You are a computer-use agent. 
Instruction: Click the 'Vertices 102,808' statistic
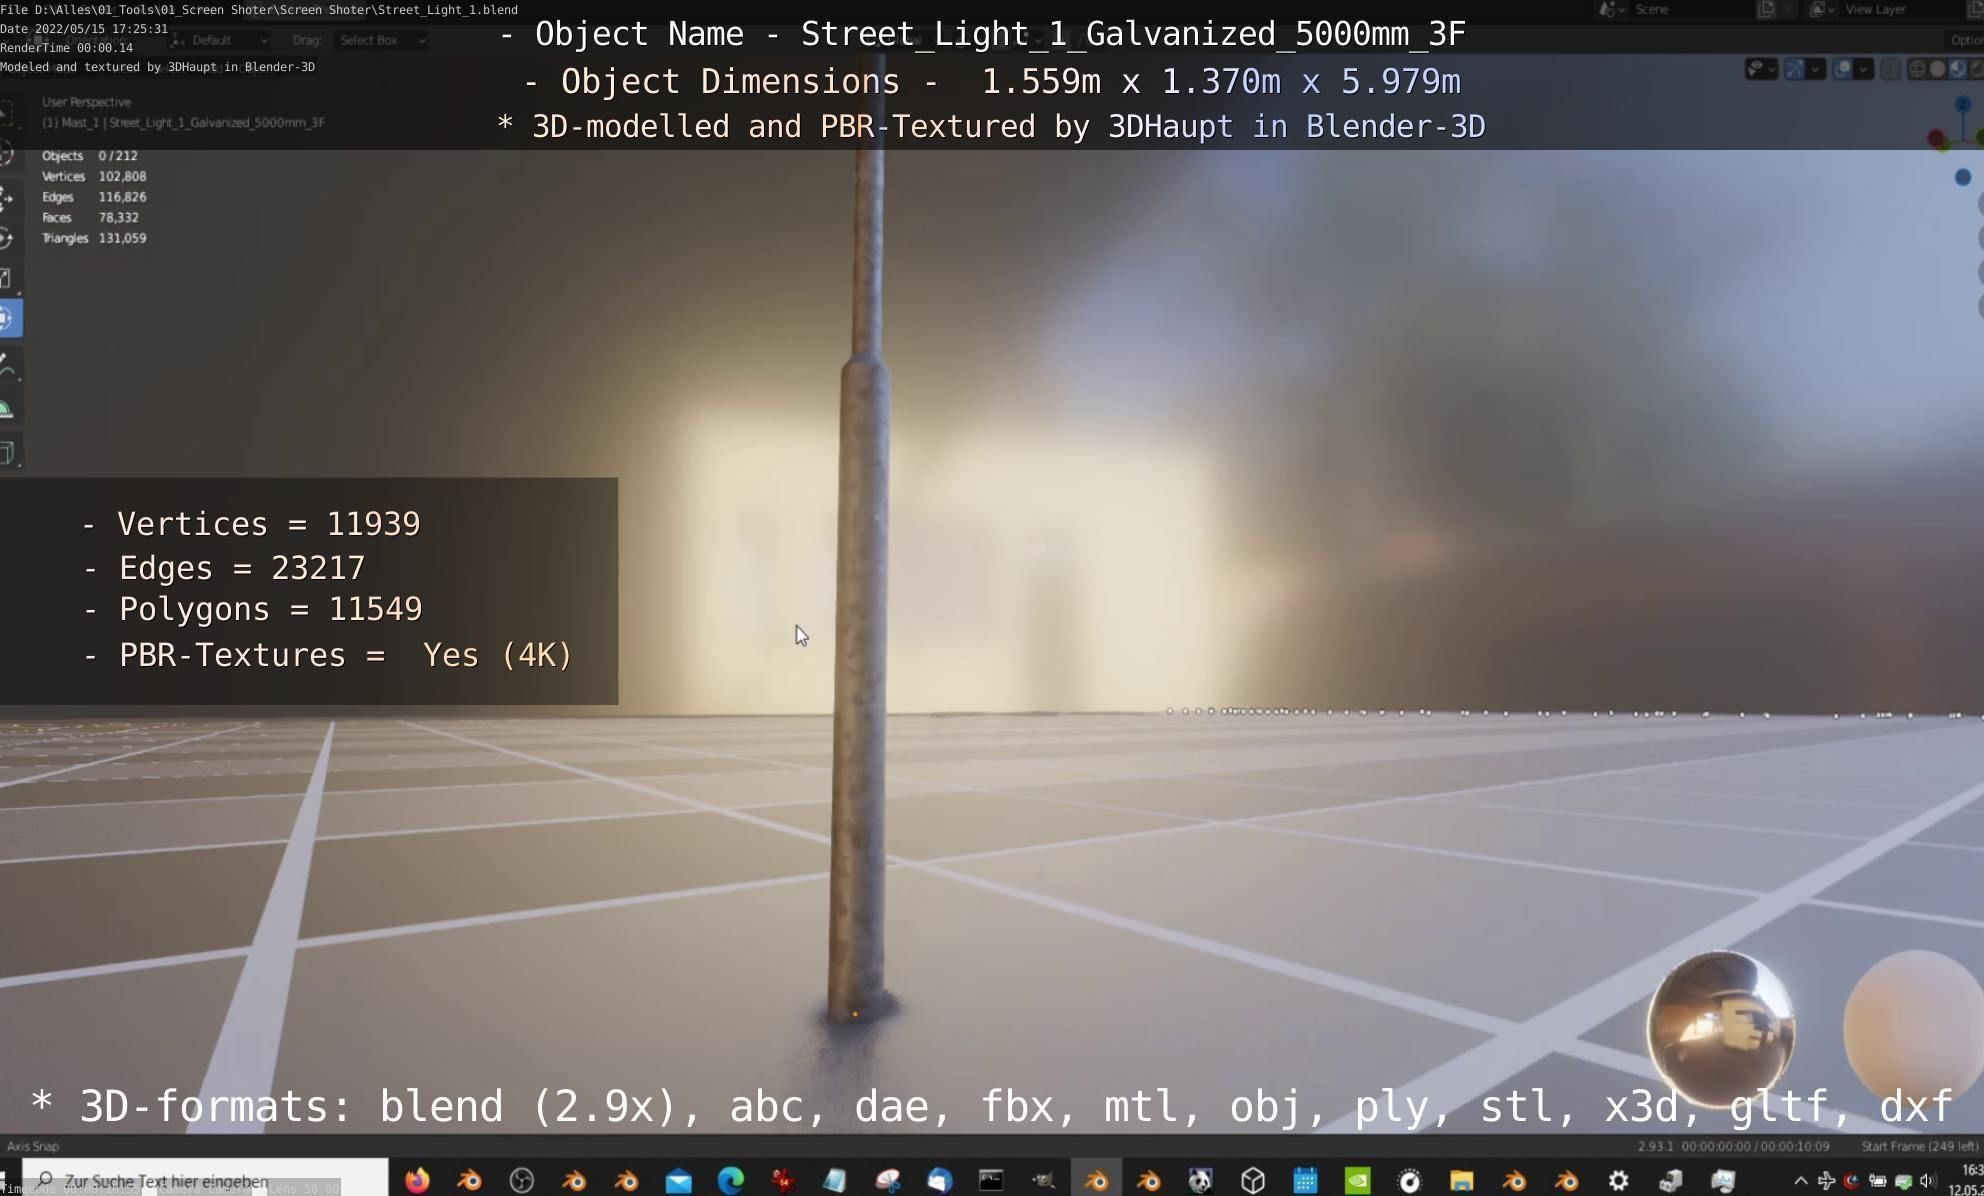coord(94,176)
